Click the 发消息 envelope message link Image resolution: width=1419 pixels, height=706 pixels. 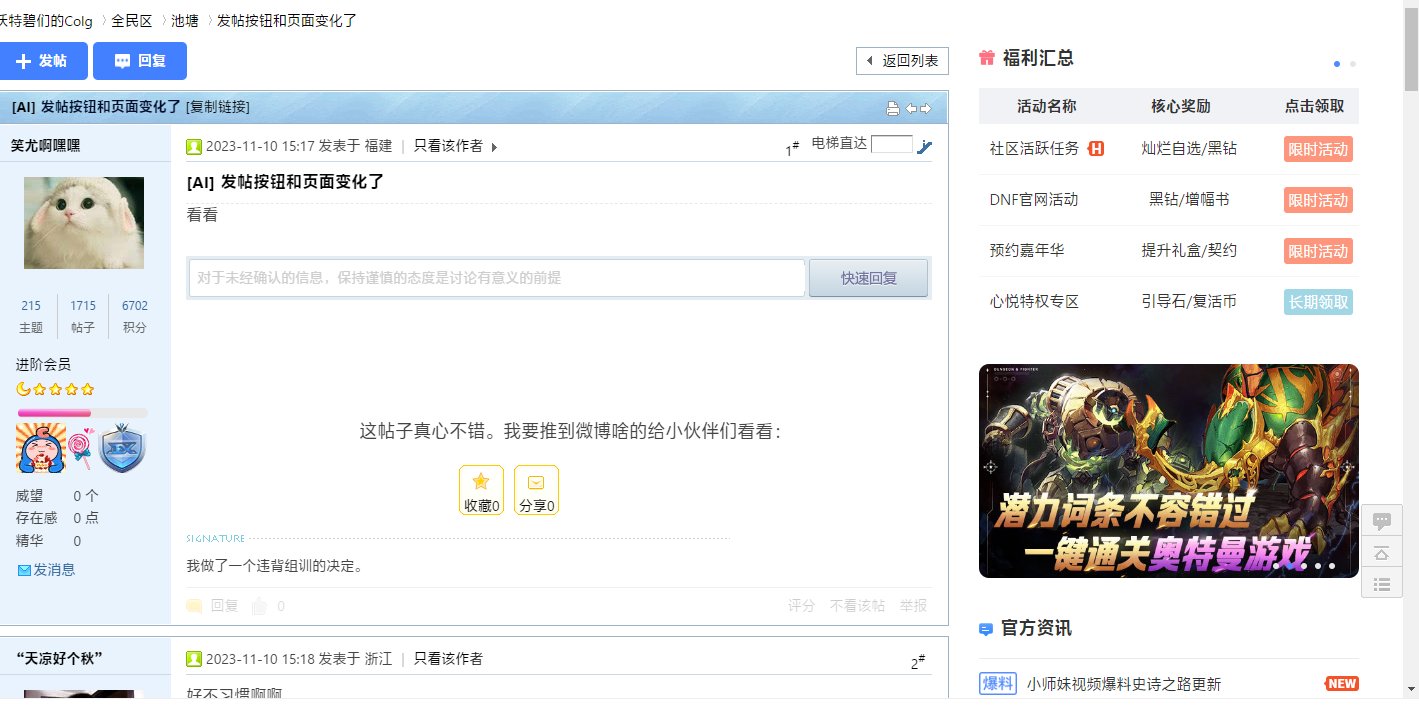[46, 570]
